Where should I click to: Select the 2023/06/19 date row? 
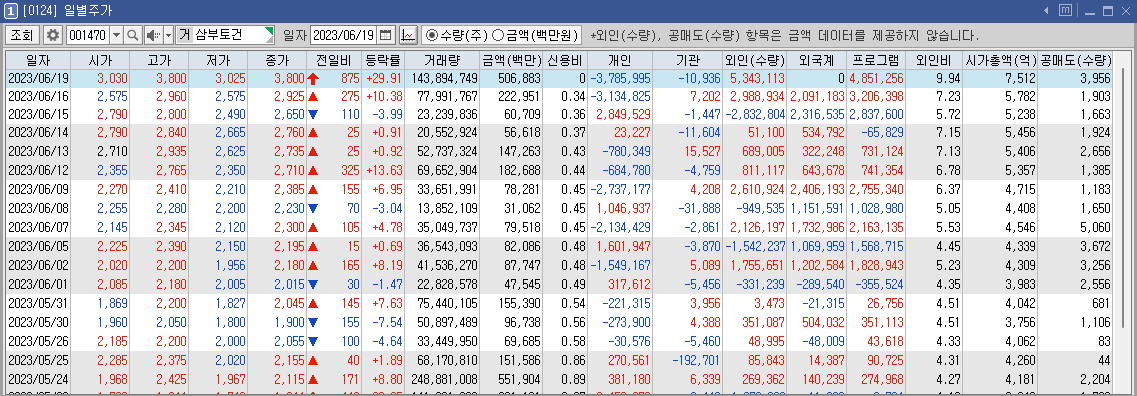(559, 78)
